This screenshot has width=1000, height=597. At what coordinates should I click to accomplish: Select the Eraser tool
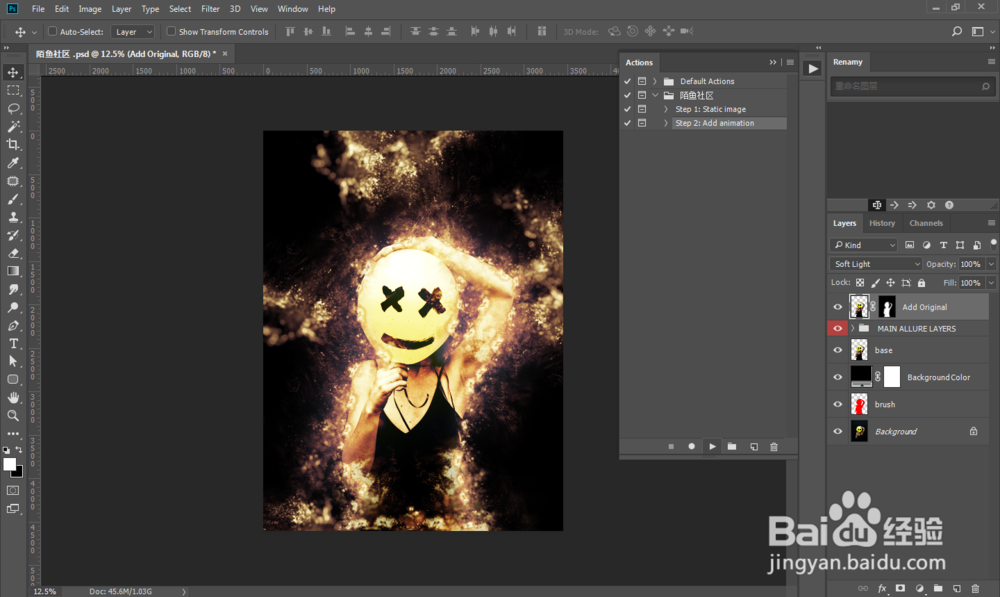13,253
